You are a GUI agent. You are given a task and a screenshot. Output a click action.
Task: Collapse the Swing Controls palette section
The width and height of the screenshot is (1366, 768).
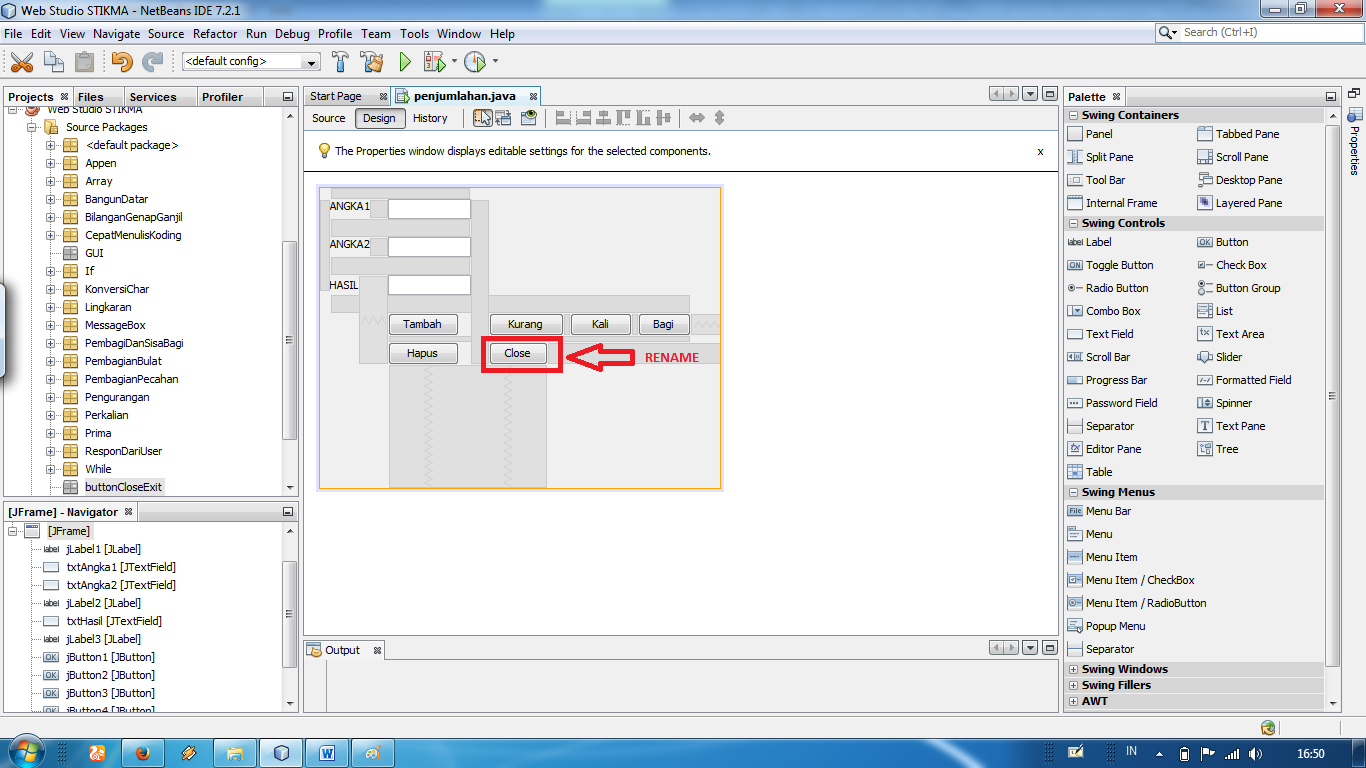coord(1073,223)
